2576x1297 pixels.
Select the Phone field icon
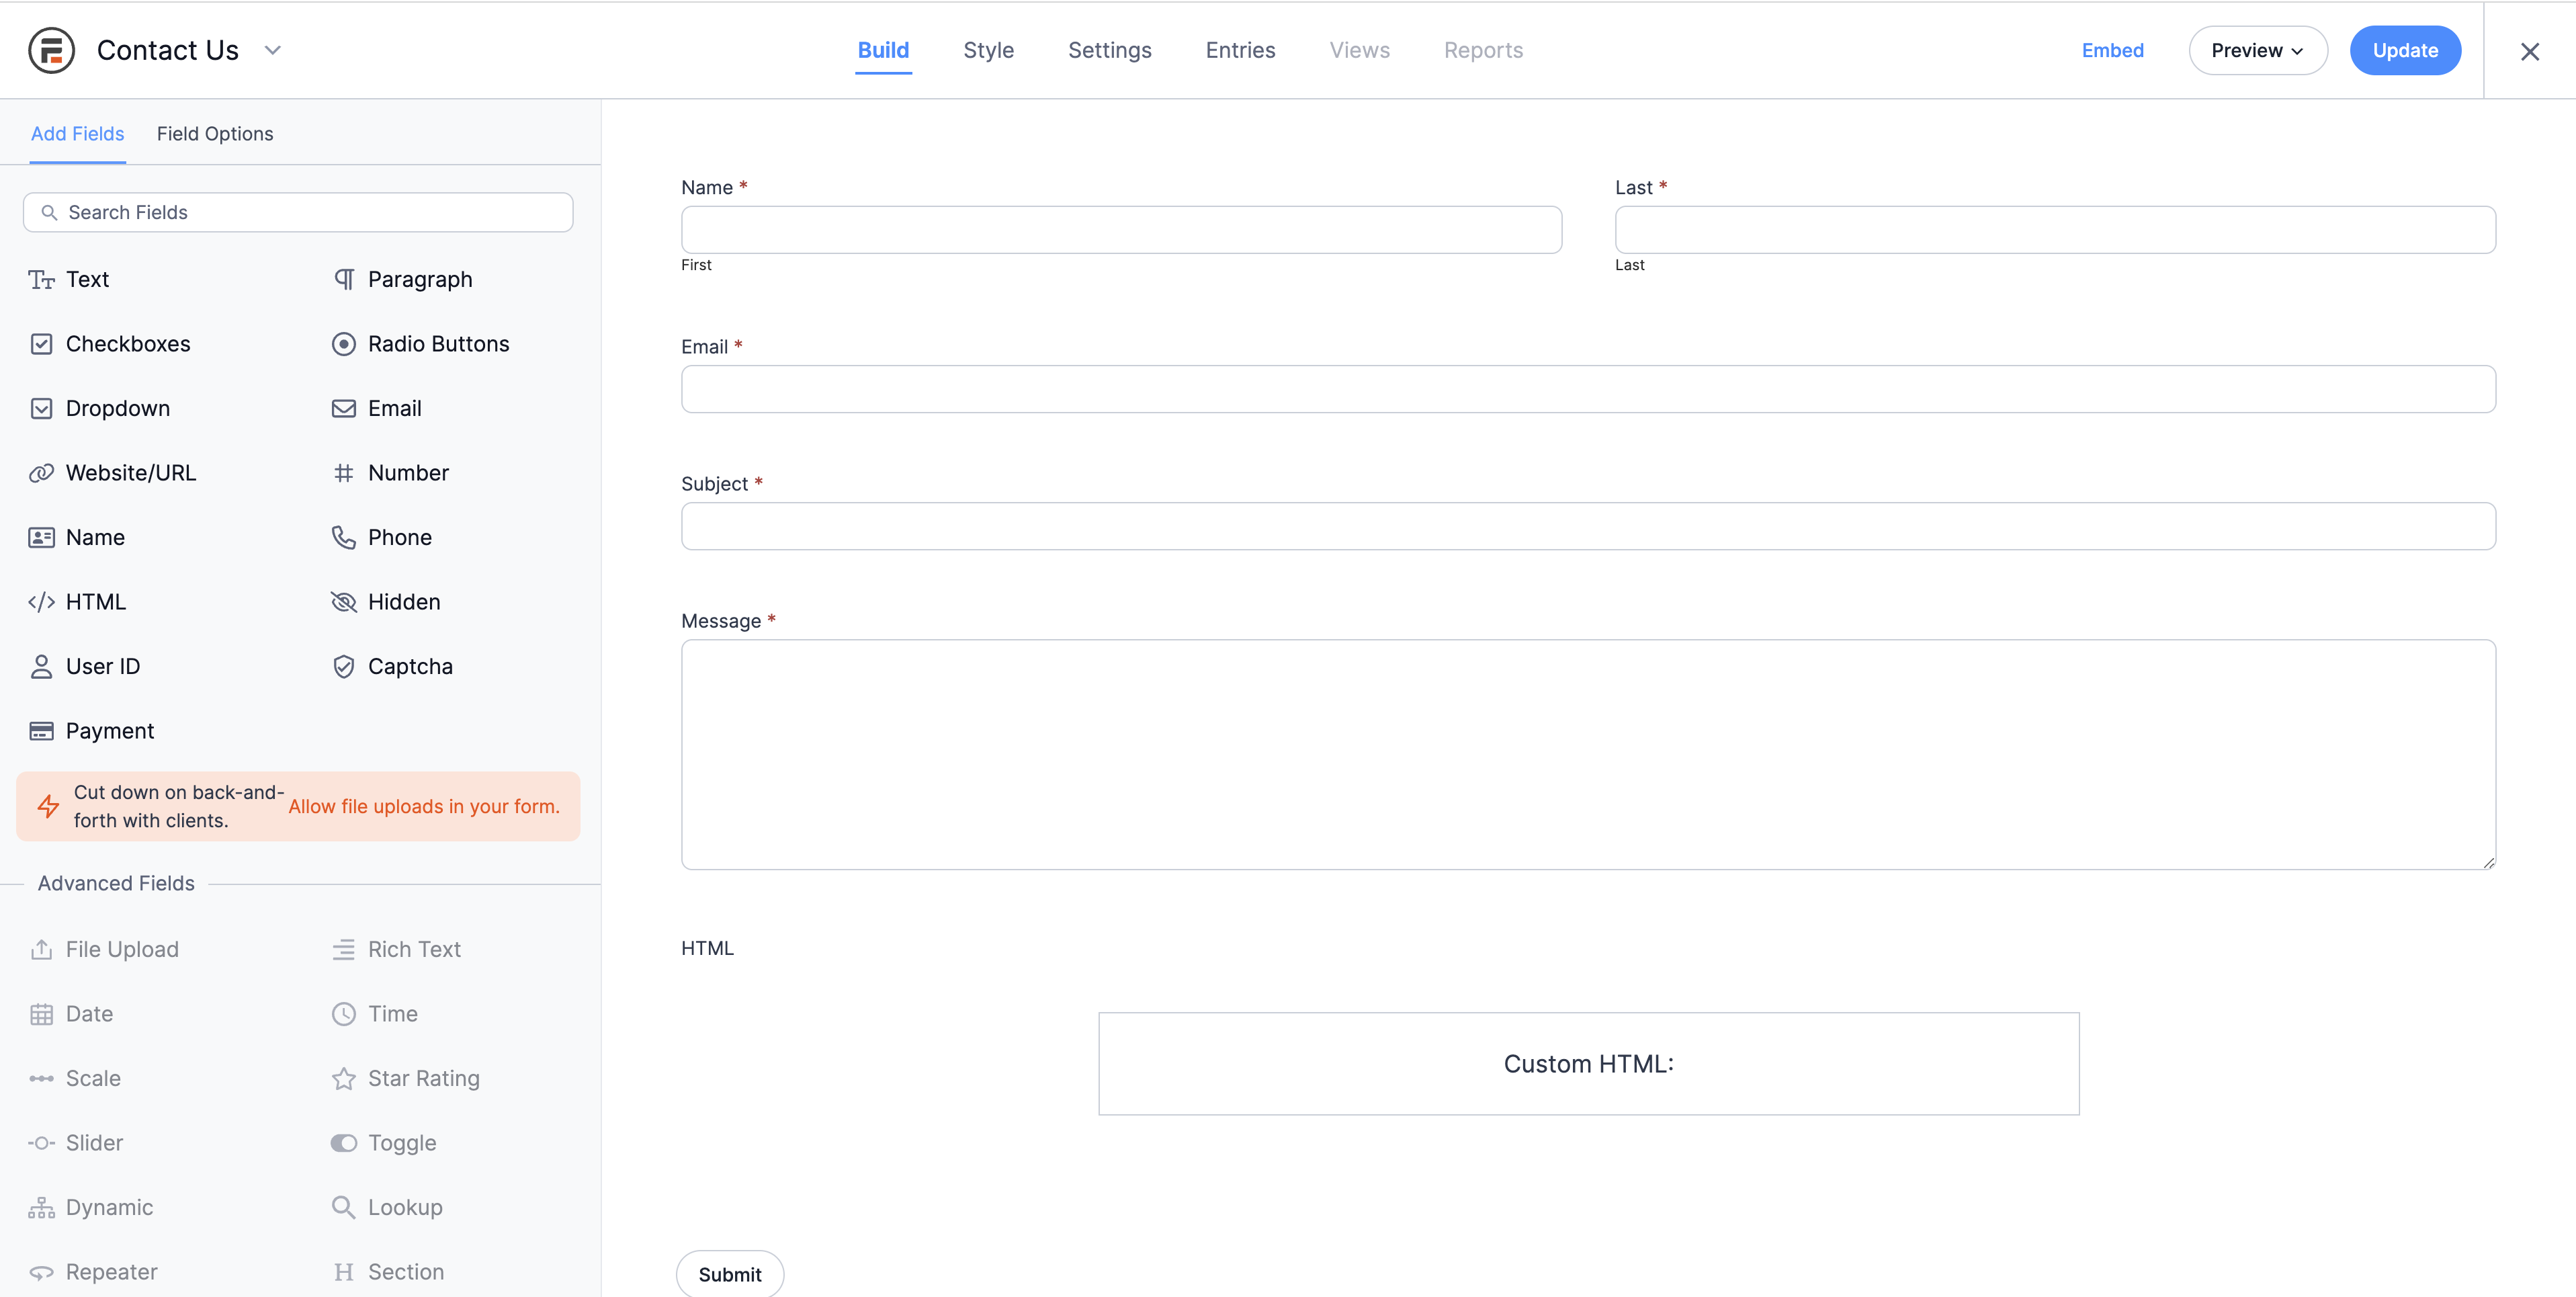coord(343,537)
